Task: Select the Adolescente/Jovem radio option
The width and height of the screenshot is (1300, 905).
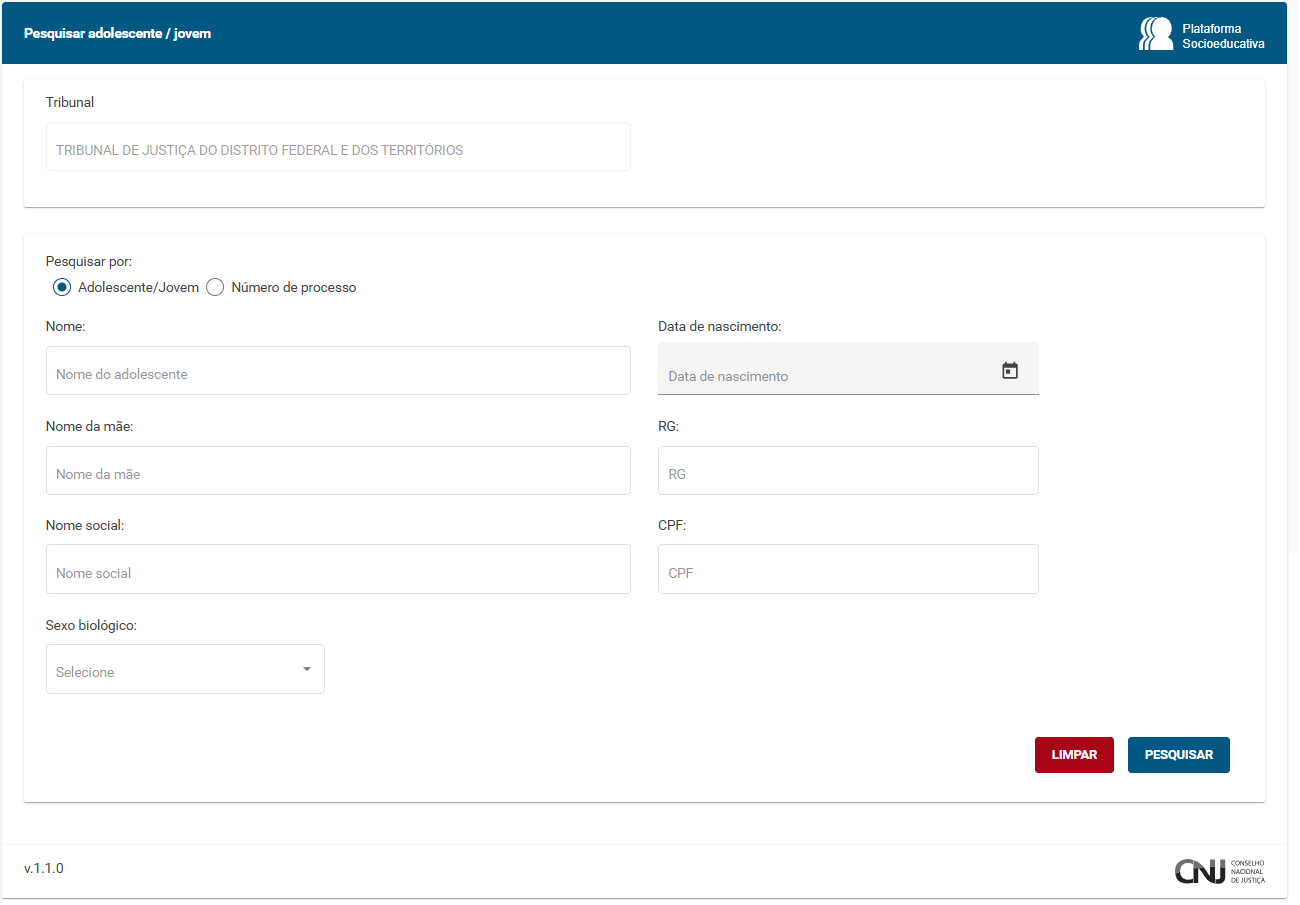Action: pyautogui.click(x=62, y=287)
